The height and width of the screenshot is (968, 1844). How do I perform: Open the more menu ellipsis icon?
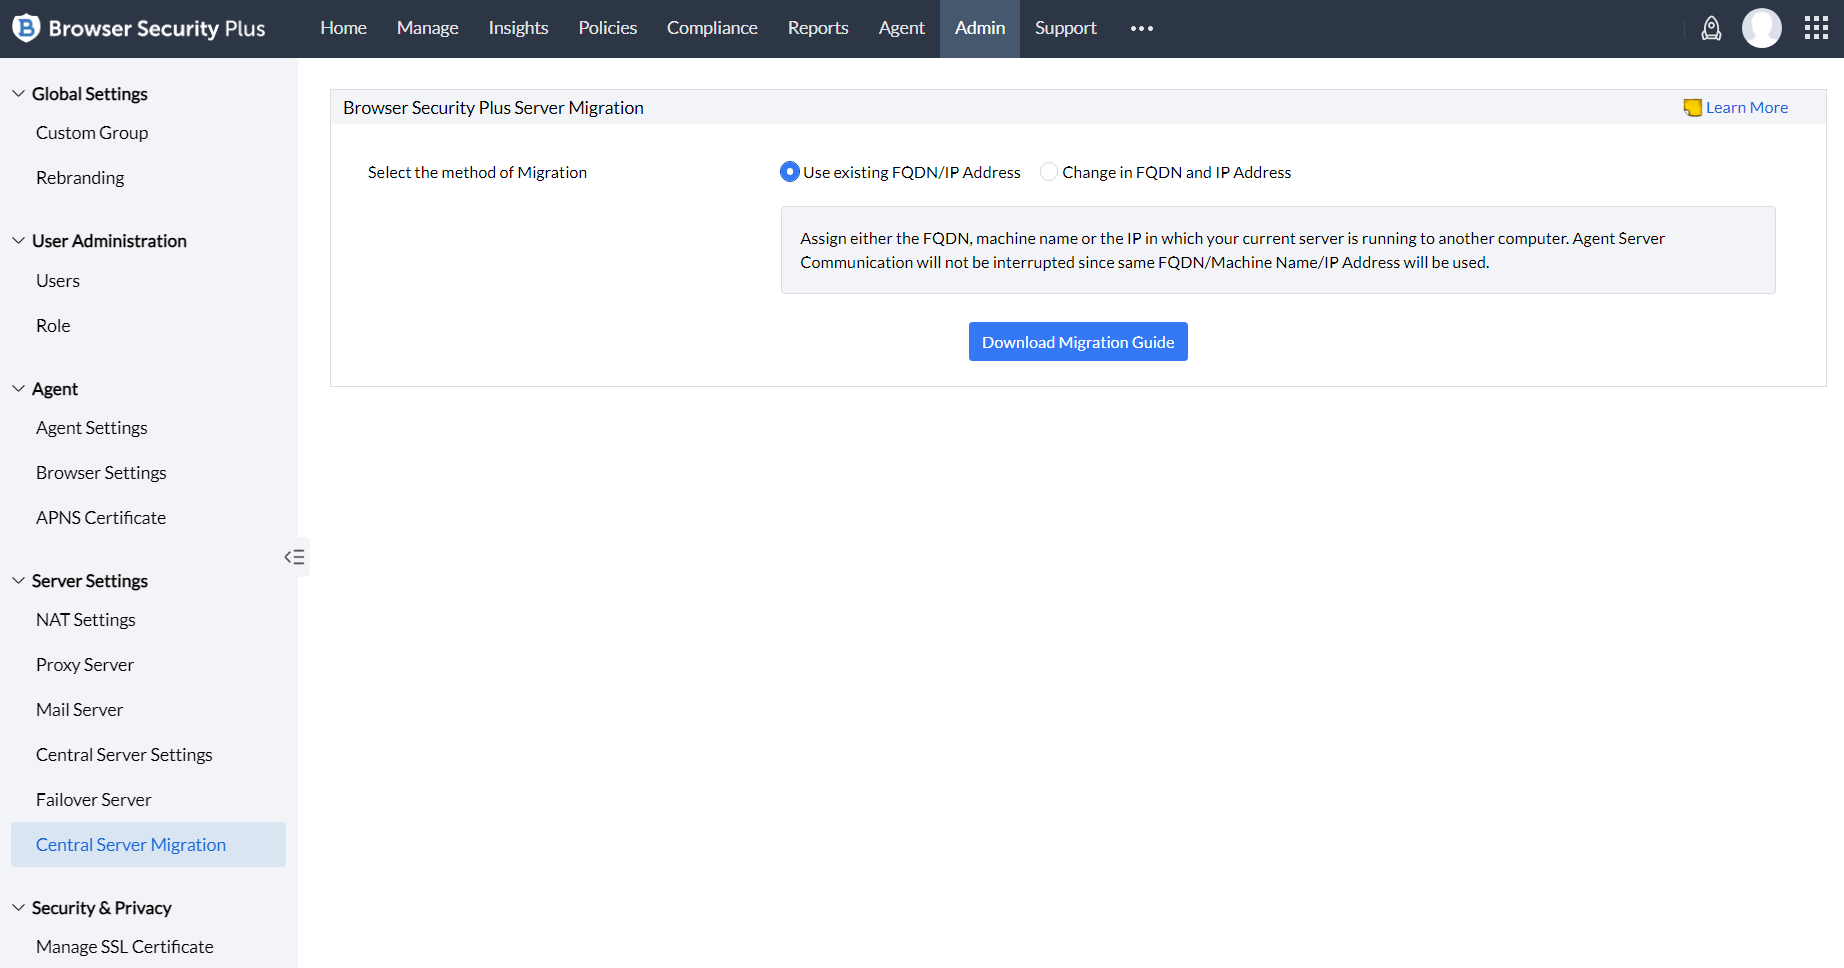pyautogui.click(x=1142, y=28)
